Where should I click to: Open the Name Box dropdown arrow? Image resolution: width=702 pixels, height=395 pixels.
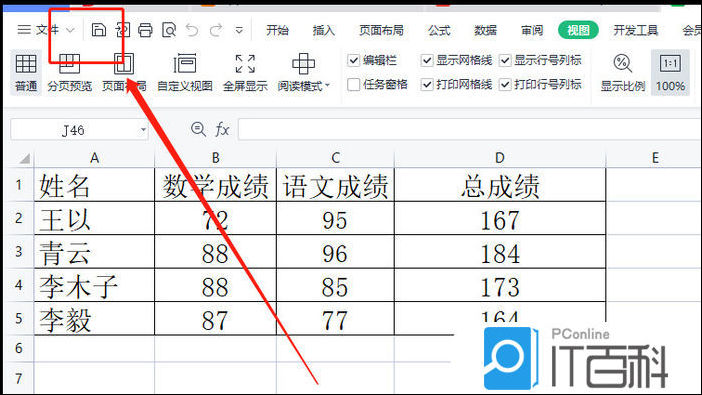143,130
